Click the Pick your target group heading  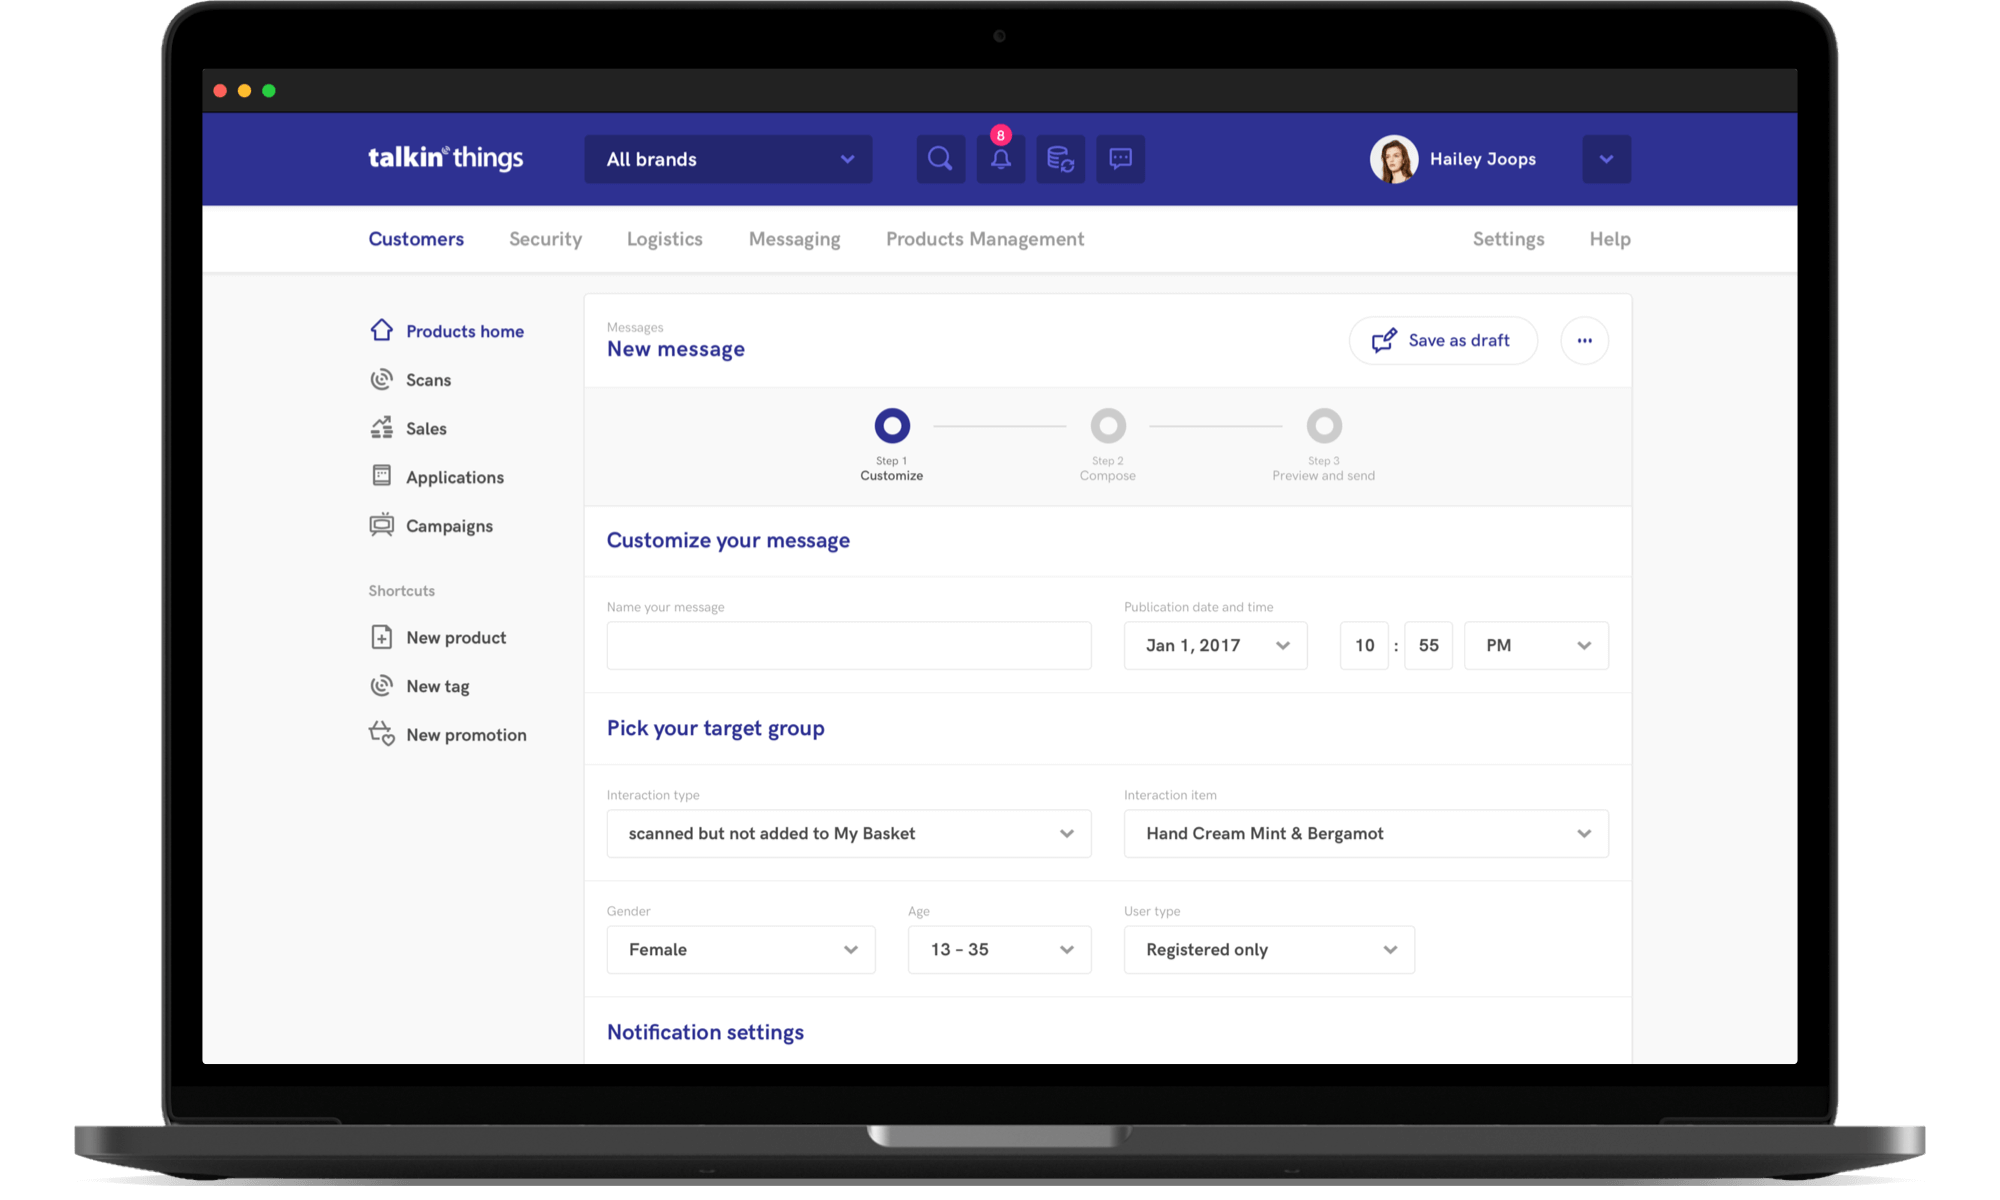coord(715,729)
